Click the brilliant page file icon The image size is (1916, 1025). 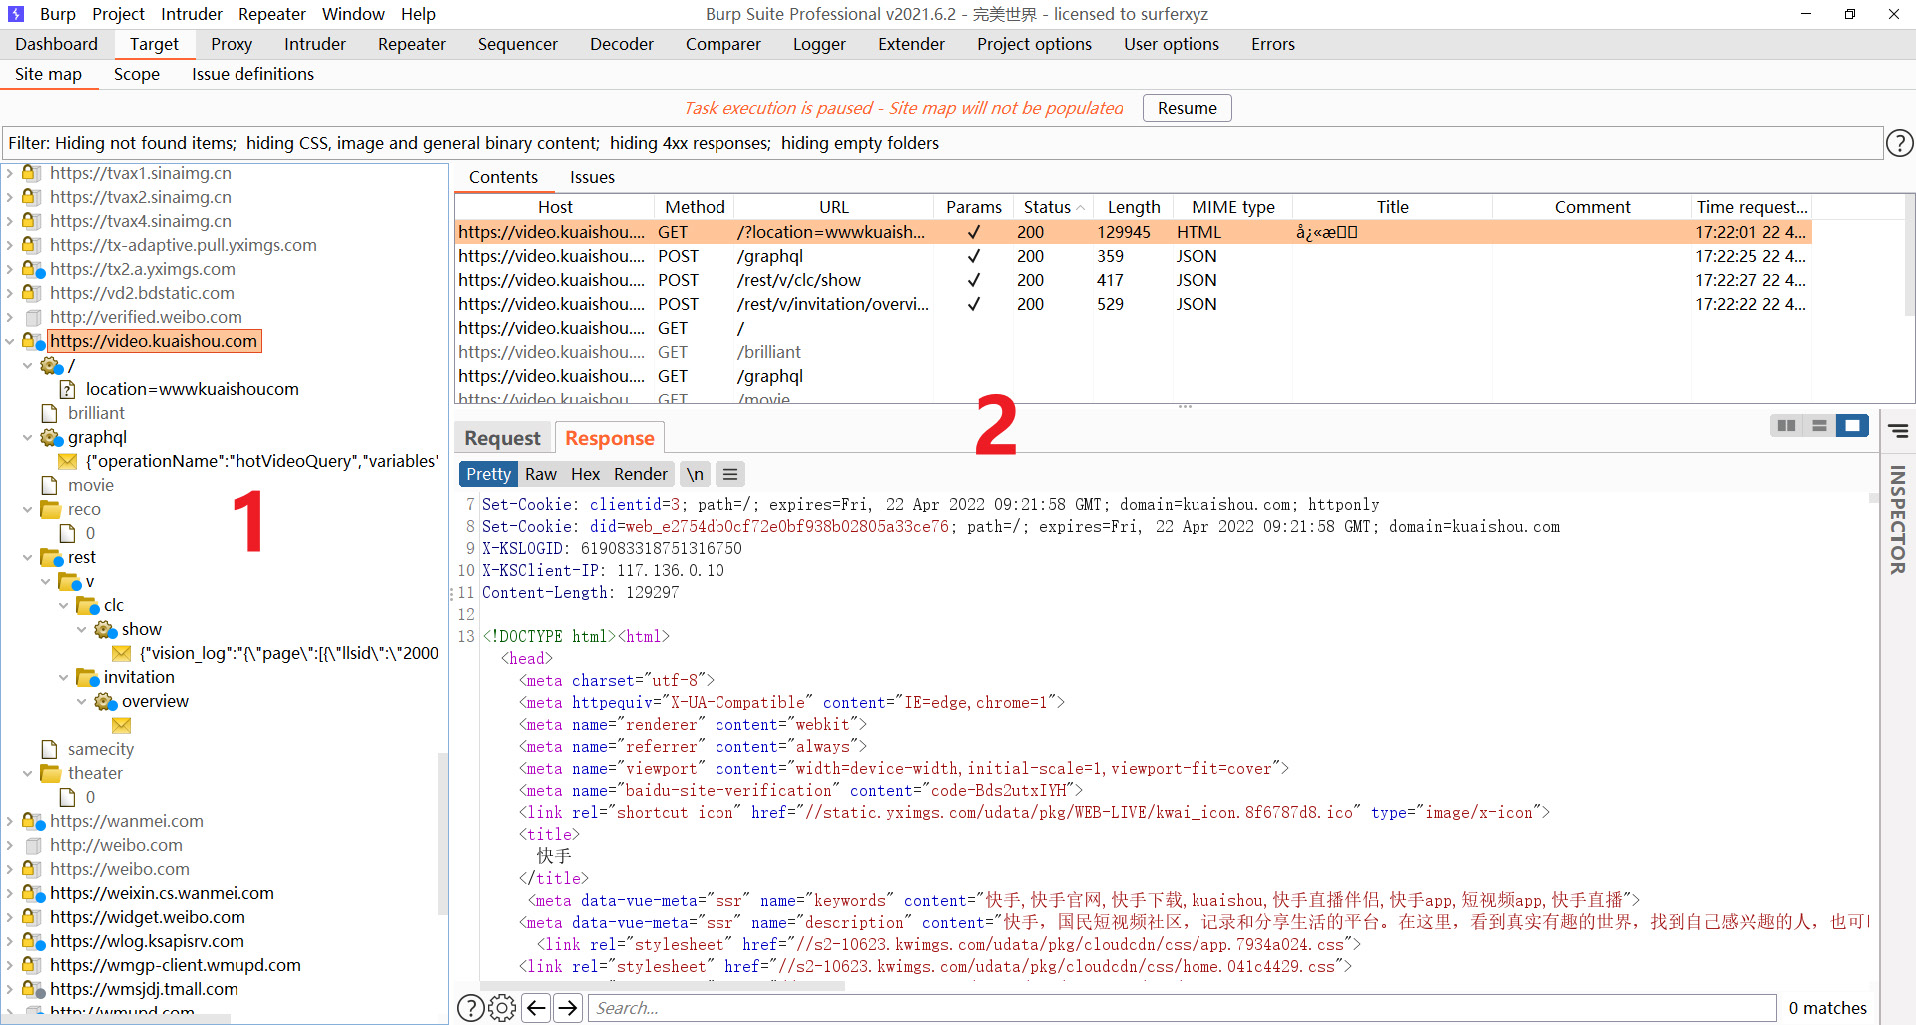click(x=49, y=413)
